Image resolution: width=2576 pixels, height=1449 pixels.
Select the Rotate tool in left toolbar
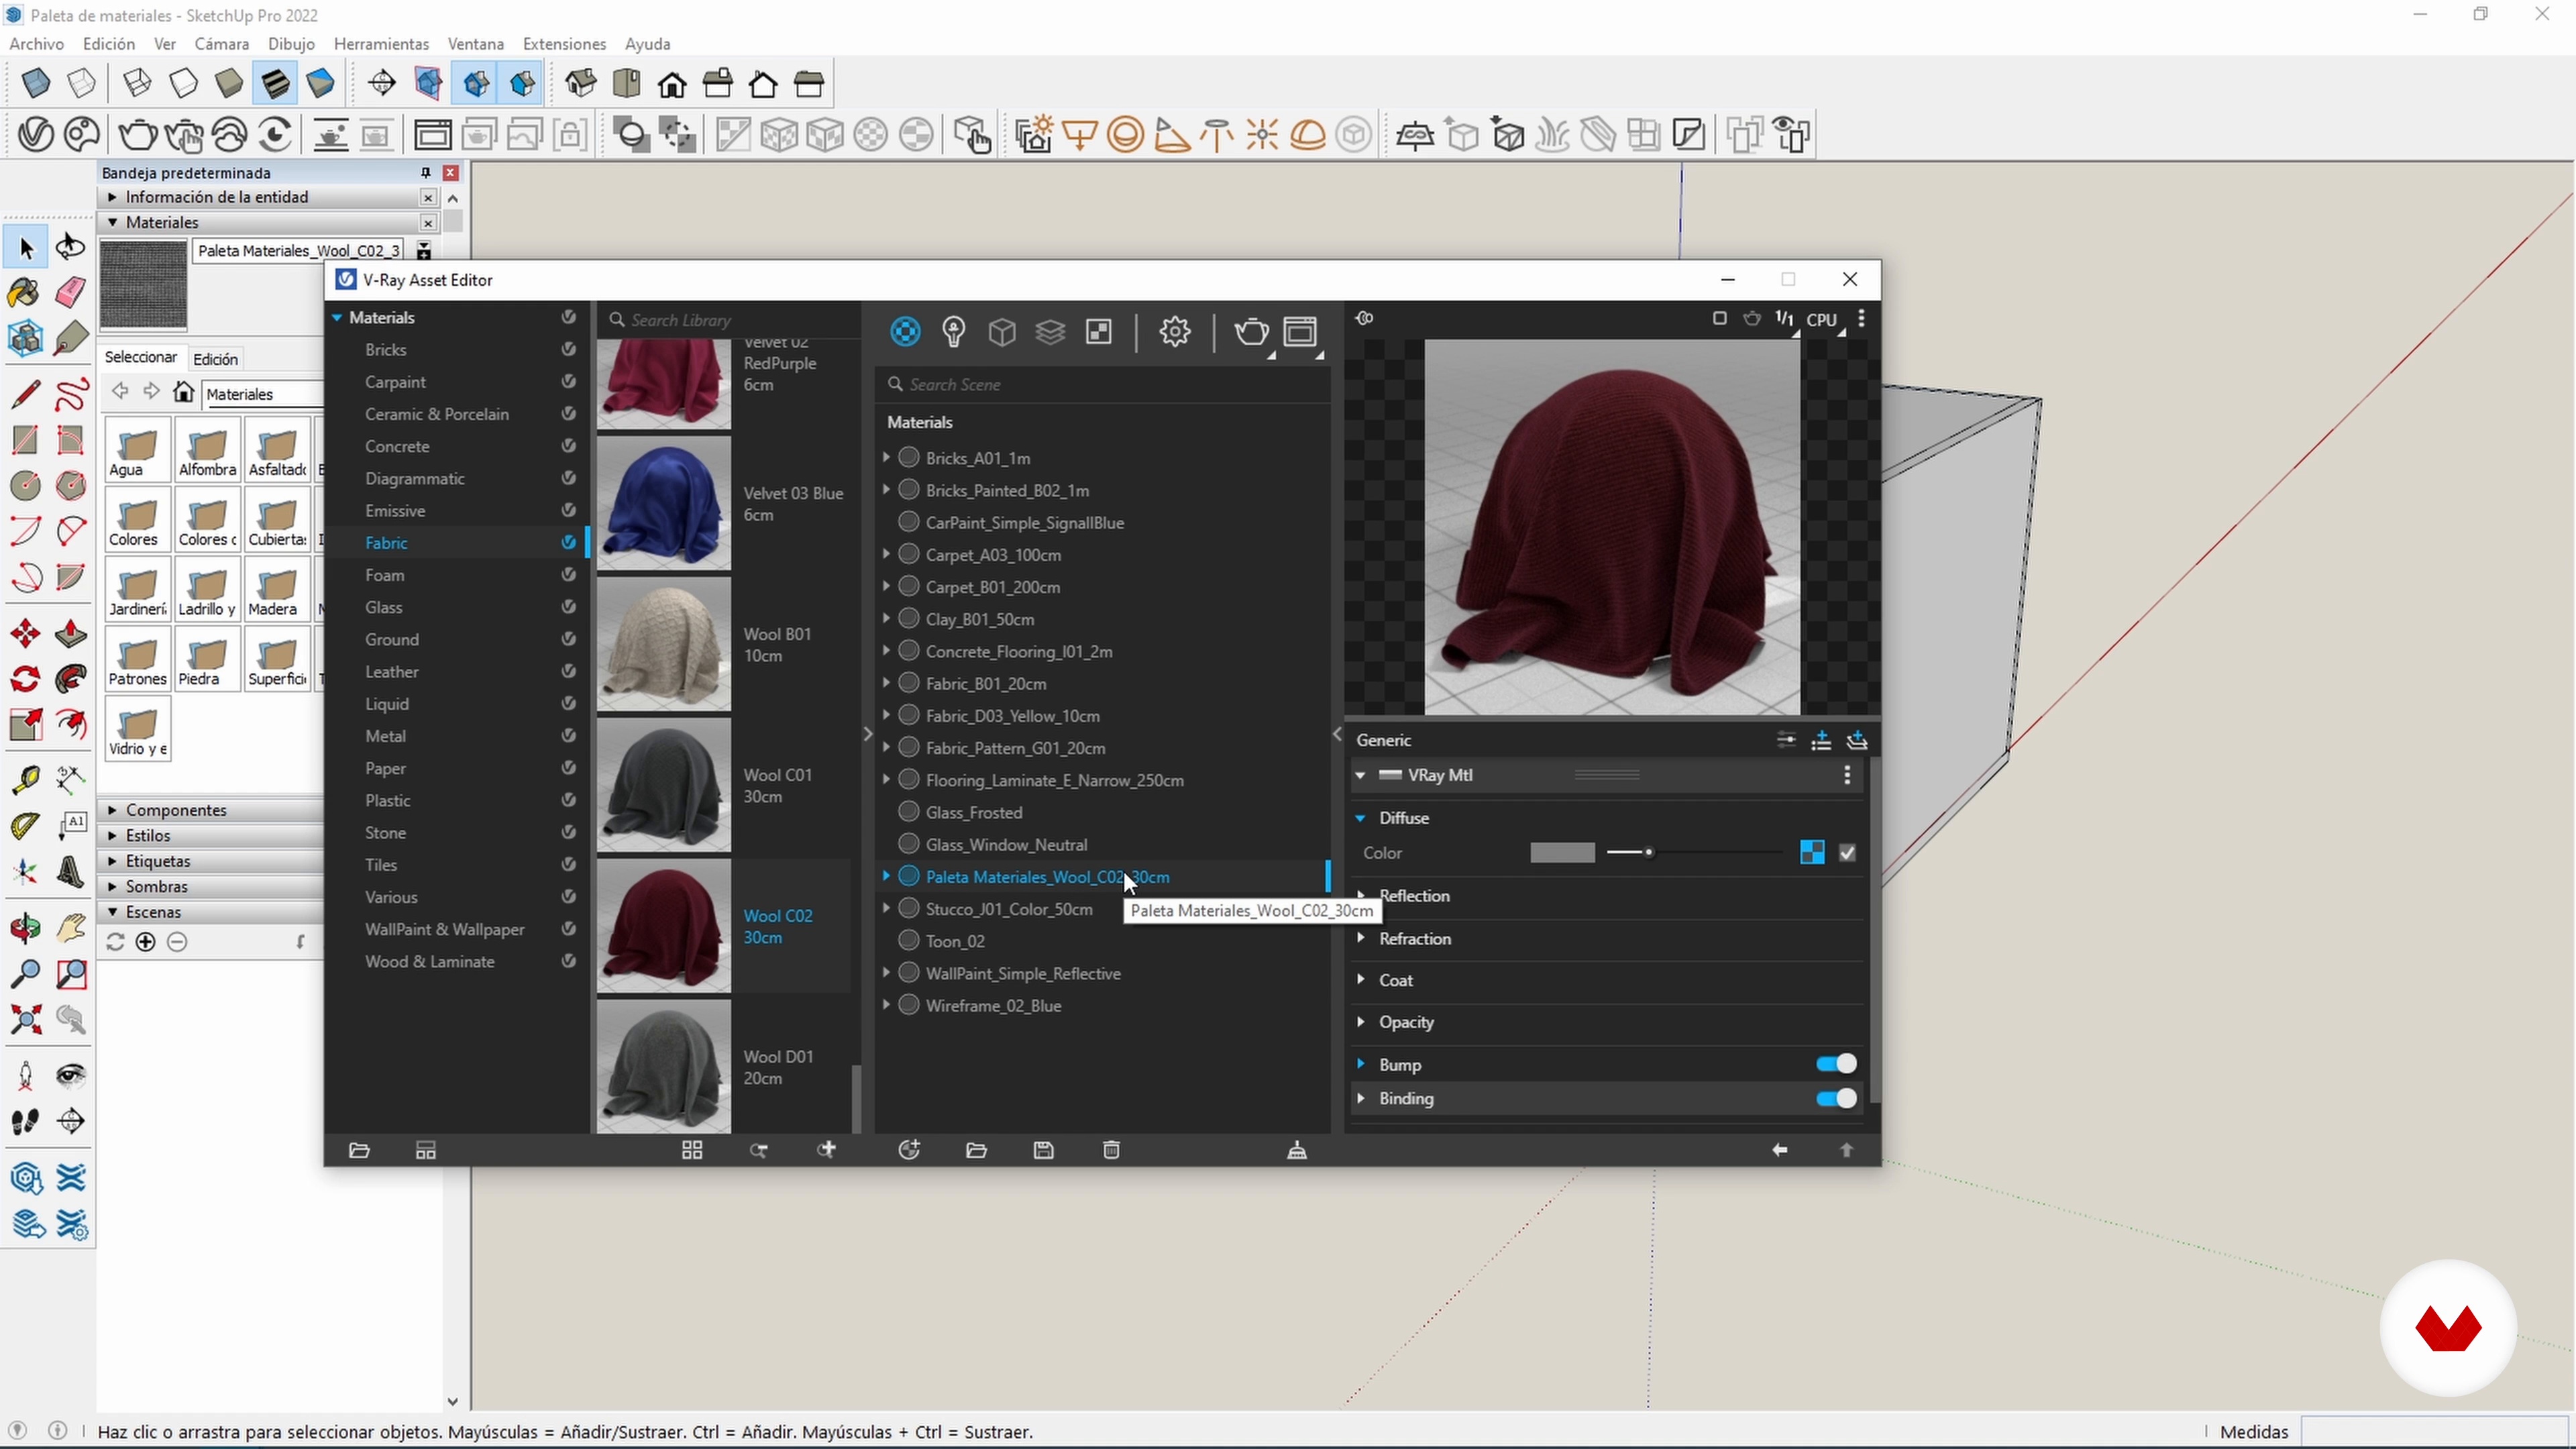tap(25, 680)
